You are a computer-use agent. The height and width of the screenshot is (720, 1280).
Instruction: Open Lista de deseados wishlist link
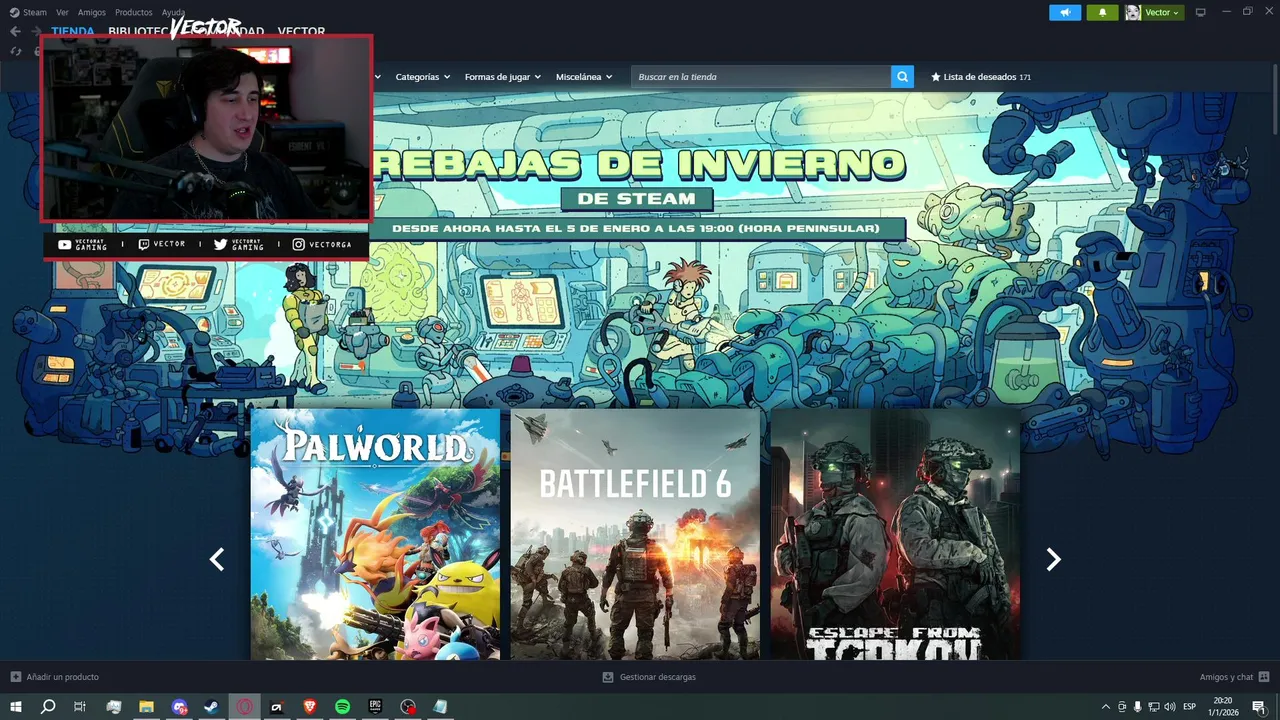point(981,77)
